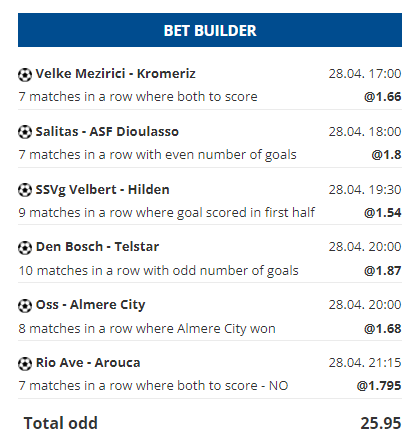The image size is (420, 447).
Task: Select the @1.8 odds for even goals
Action: click(x=386, y=155)
